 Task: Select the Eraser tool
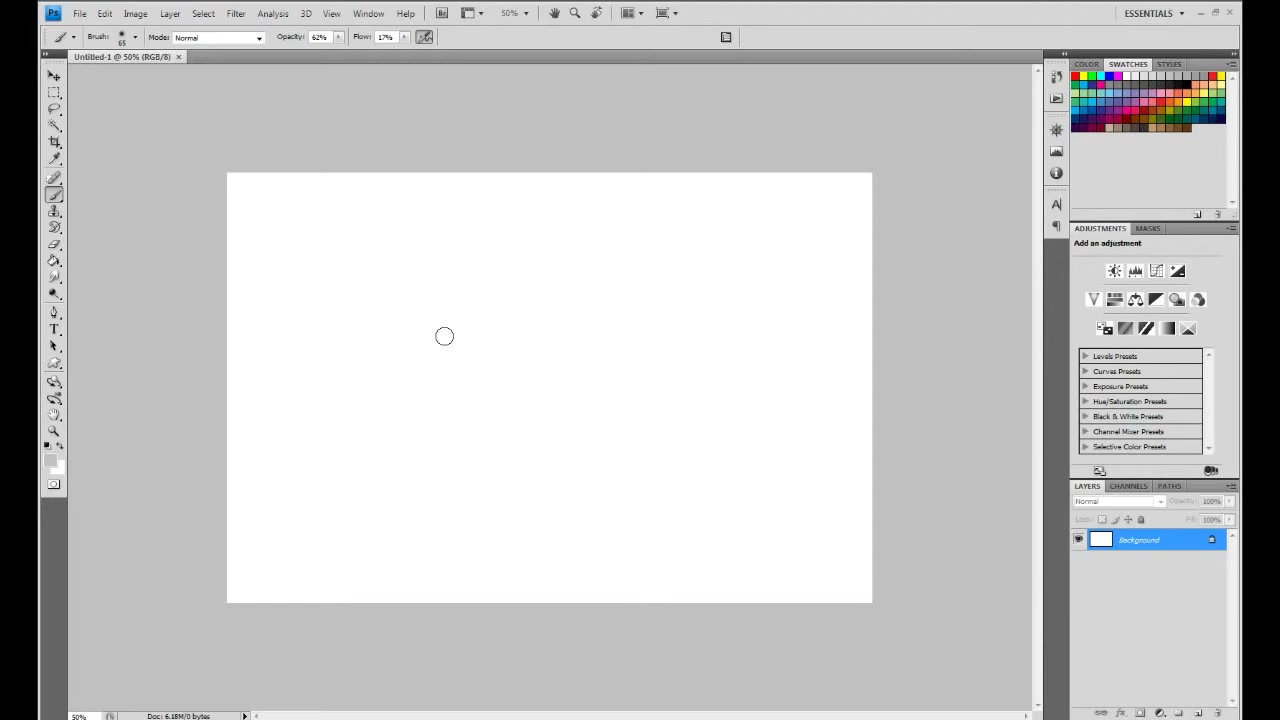[x=54, y=245]
